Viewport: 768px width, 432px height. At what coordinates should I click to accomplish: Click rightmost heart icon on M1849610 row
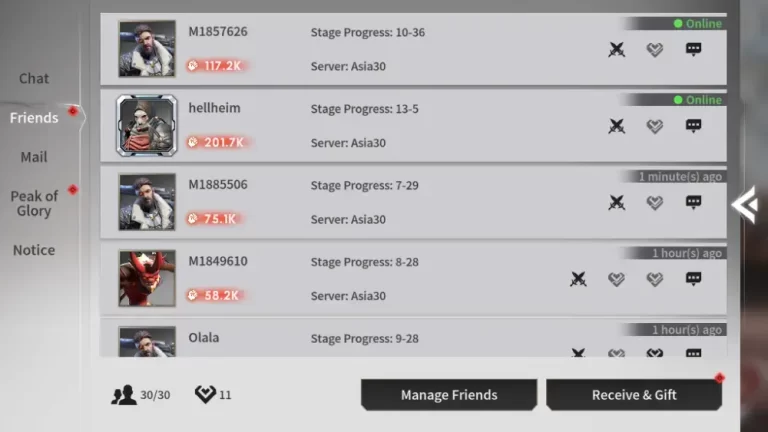tap(655, 279)
